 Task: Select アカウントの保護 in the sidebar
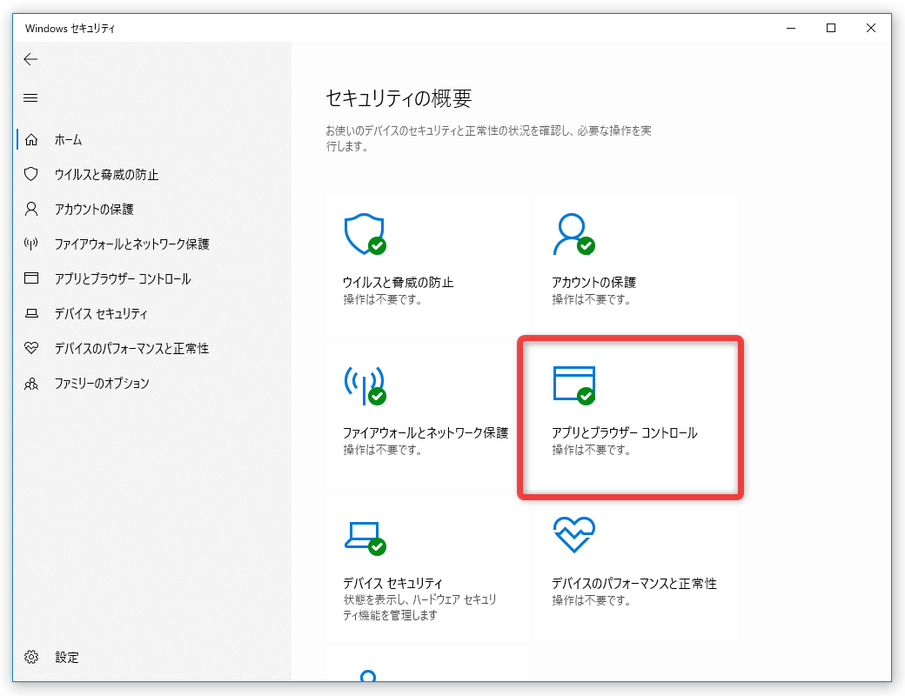click(94, 209)
